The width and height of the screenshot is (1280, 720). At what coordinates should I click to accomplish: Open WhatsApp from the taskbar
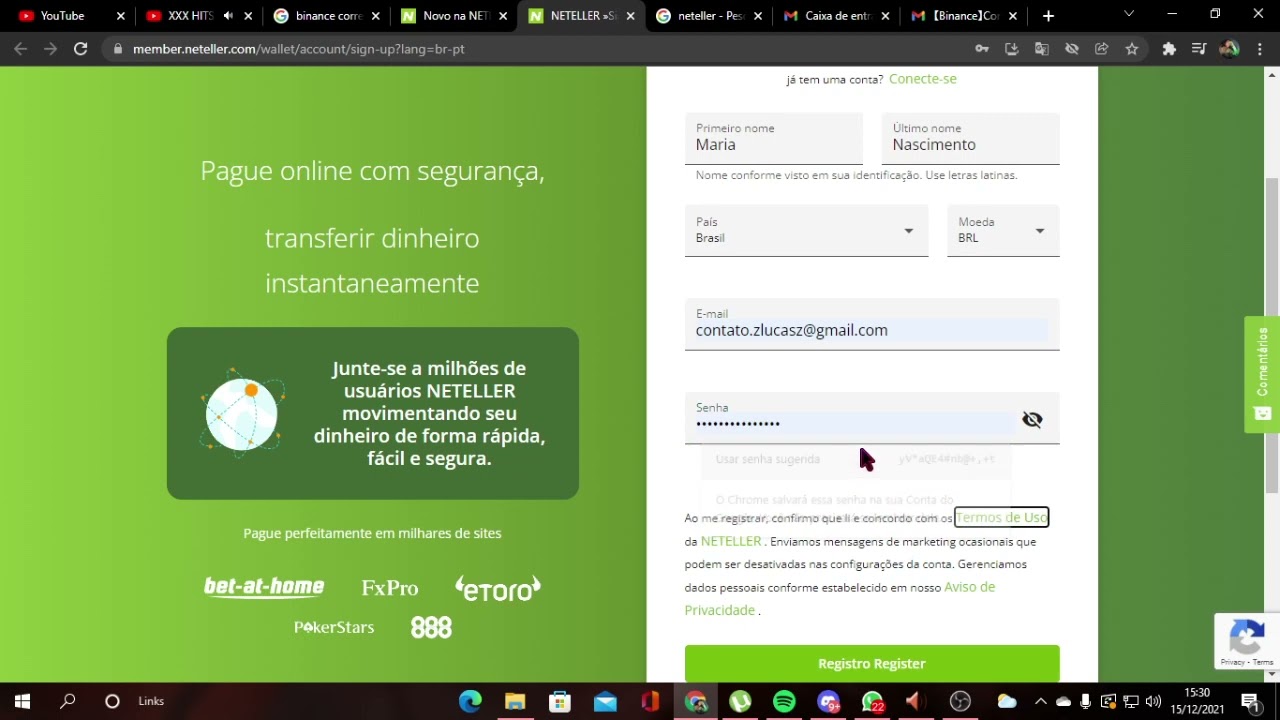tap(873, 701)
